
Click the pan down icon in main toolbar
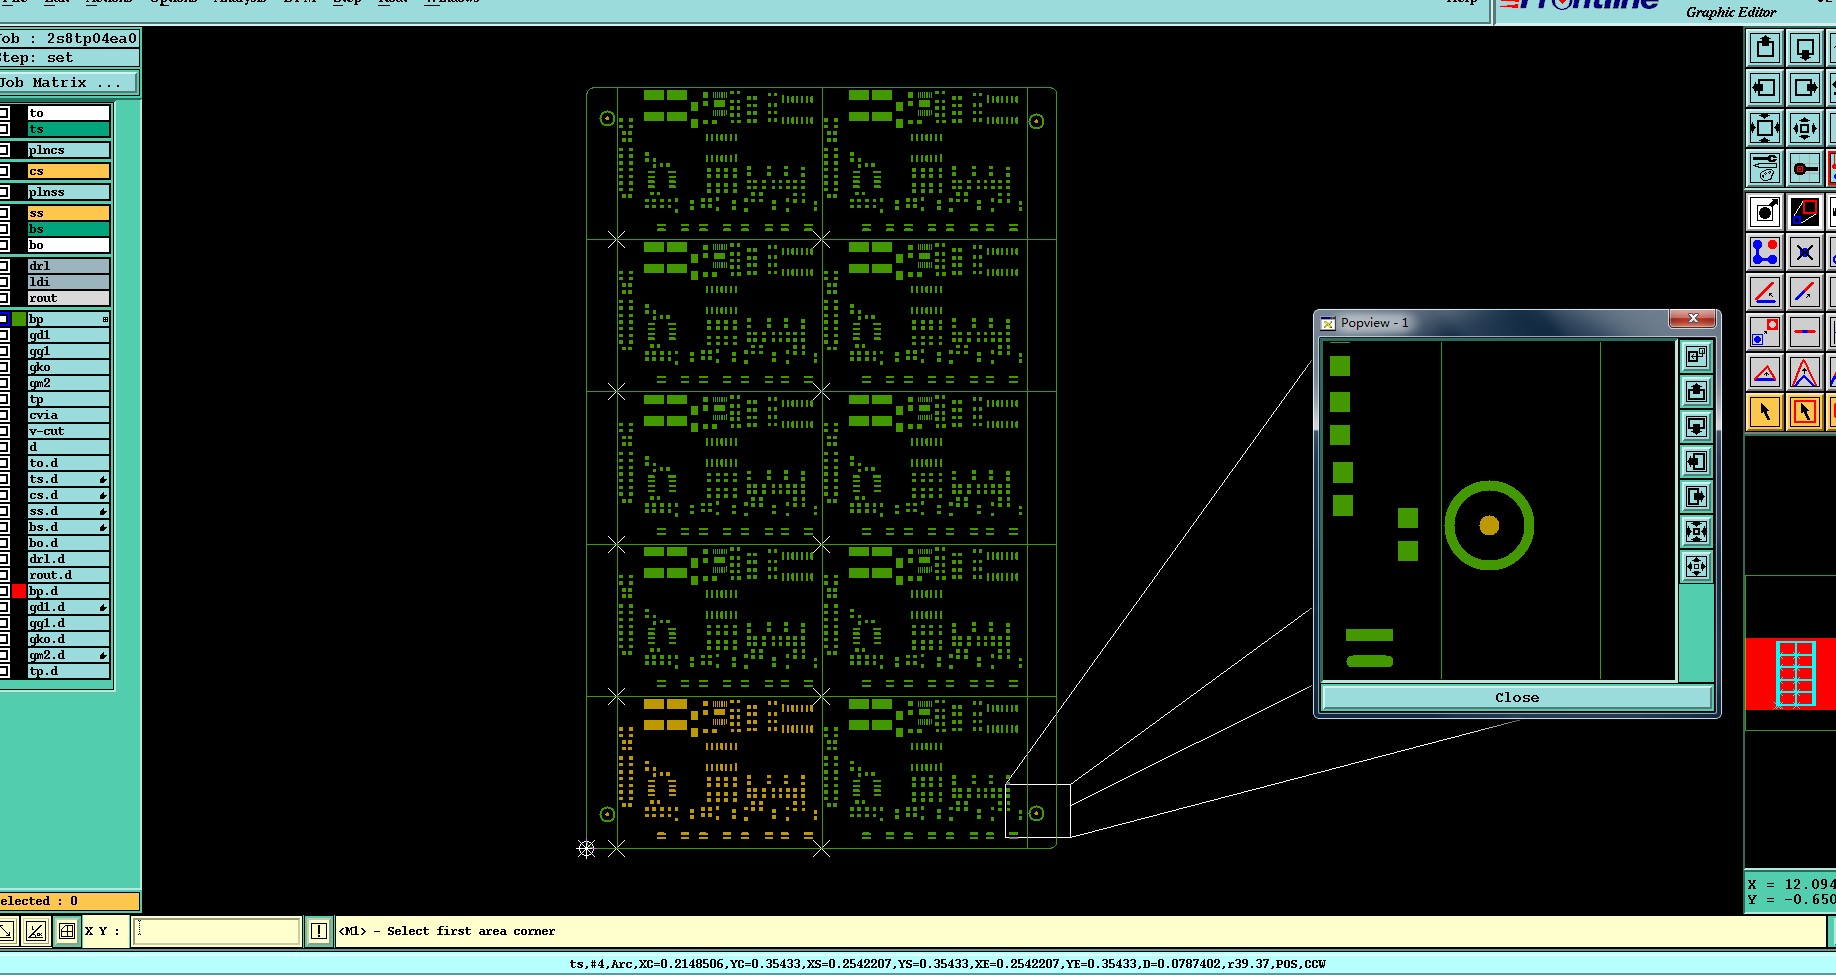(x=1805, y=48)
